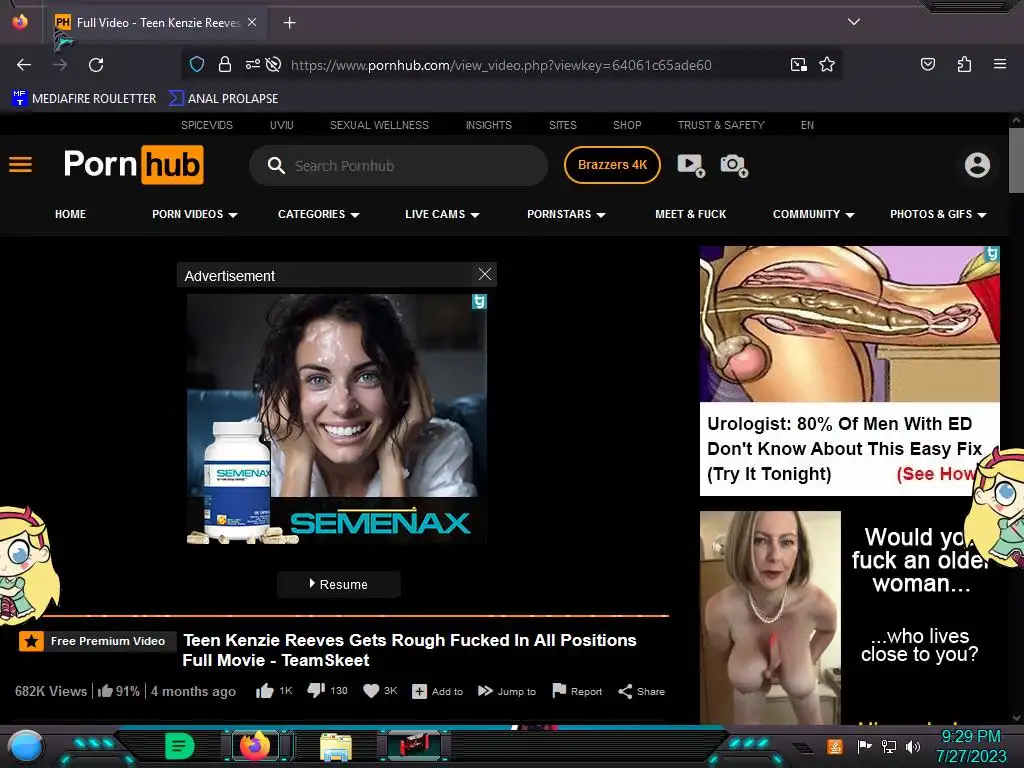Viewport: 1024px width, 768px height.
Task: Open network status tray icon
Action: click(x=889, y=746)
